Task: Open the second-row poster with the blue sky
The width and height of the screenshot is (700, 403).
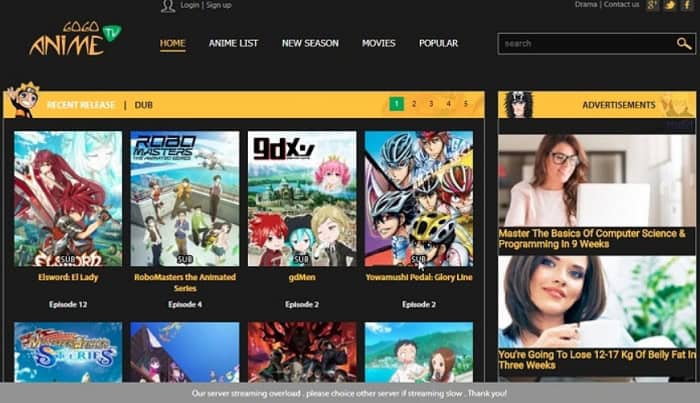Action: point(185,352)
